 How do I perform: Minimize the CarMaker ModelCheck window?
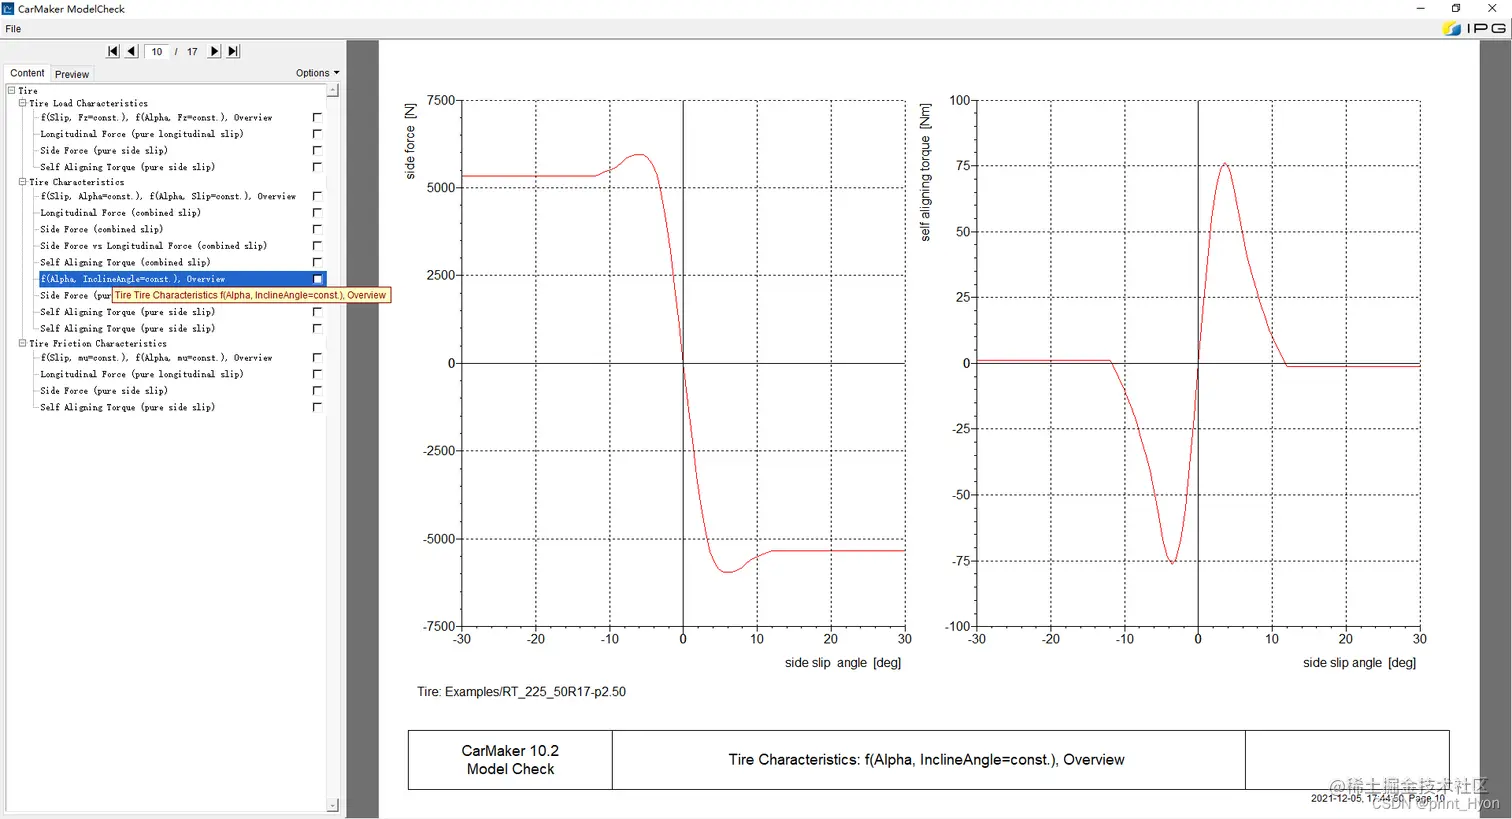[x=1420, y=8]
